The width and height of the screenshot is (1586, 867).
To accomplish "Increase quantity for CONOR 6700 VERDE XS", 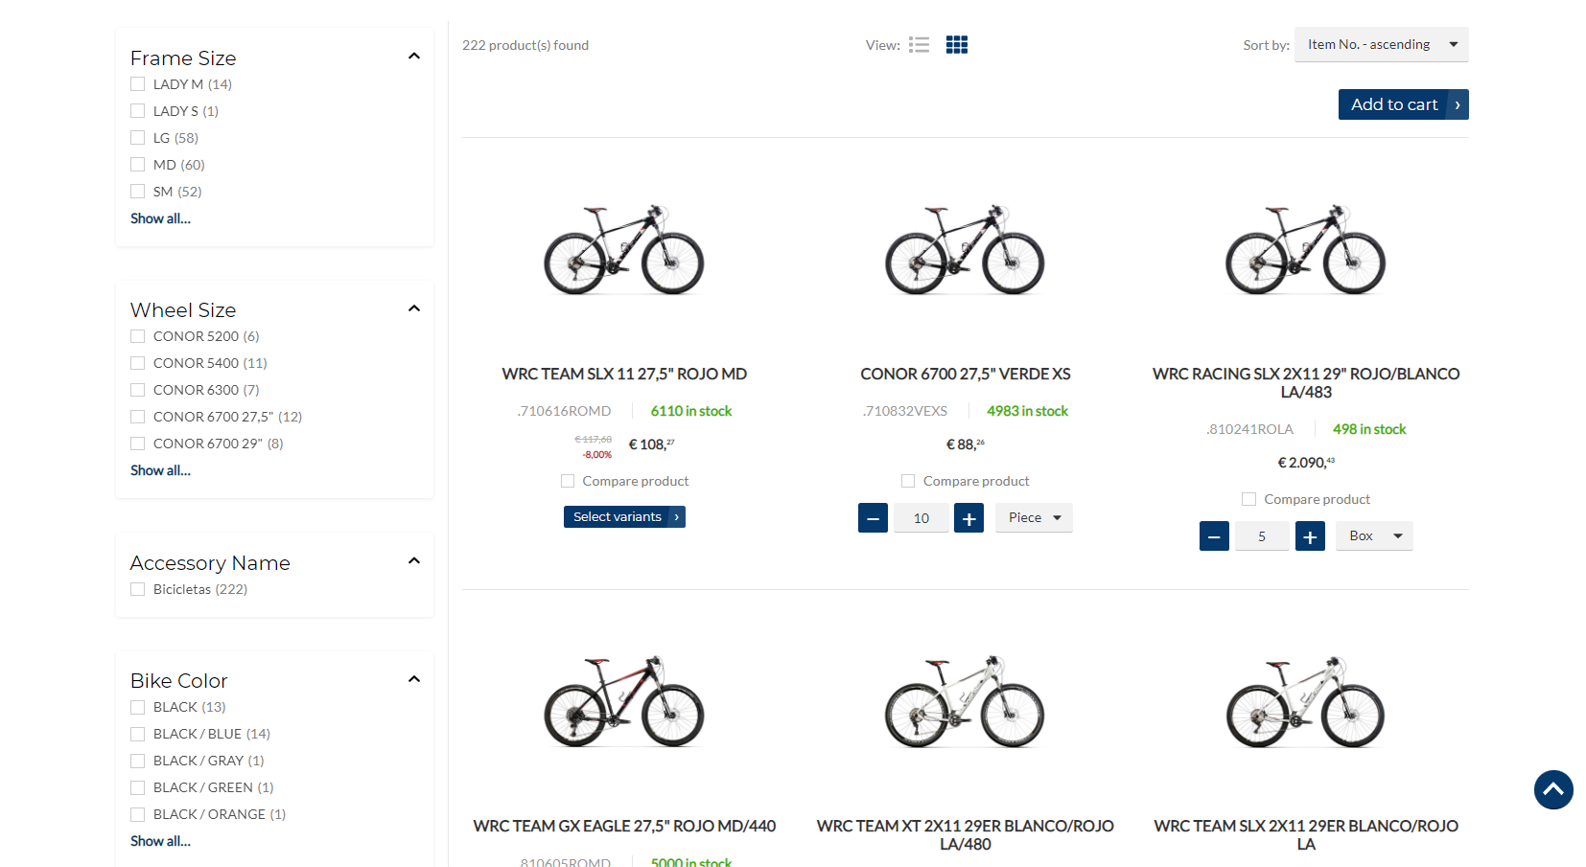I will pos(968,518).
